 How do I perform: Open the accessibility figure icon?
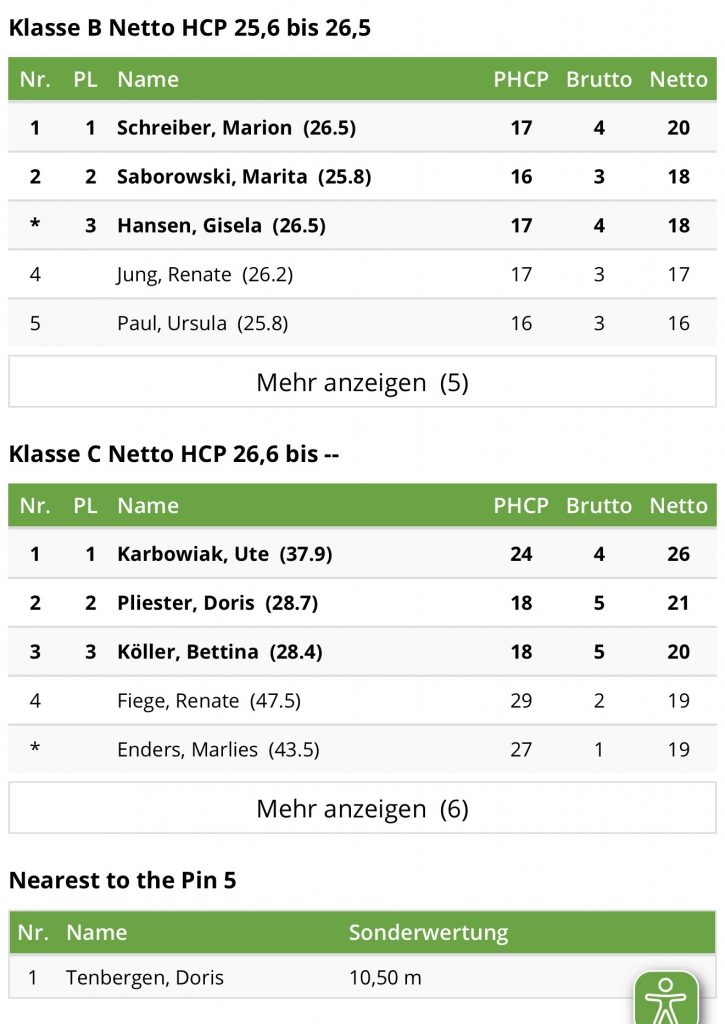click(666, 999)
